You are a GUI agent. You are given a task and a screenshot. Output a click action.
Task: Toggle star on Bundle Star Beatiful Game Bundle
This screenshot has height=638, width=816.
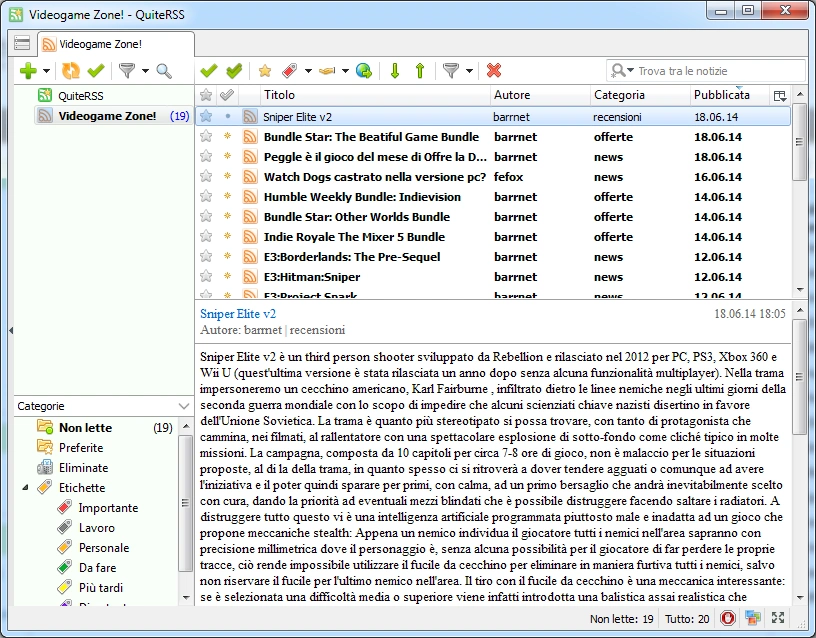click(206, 136)
